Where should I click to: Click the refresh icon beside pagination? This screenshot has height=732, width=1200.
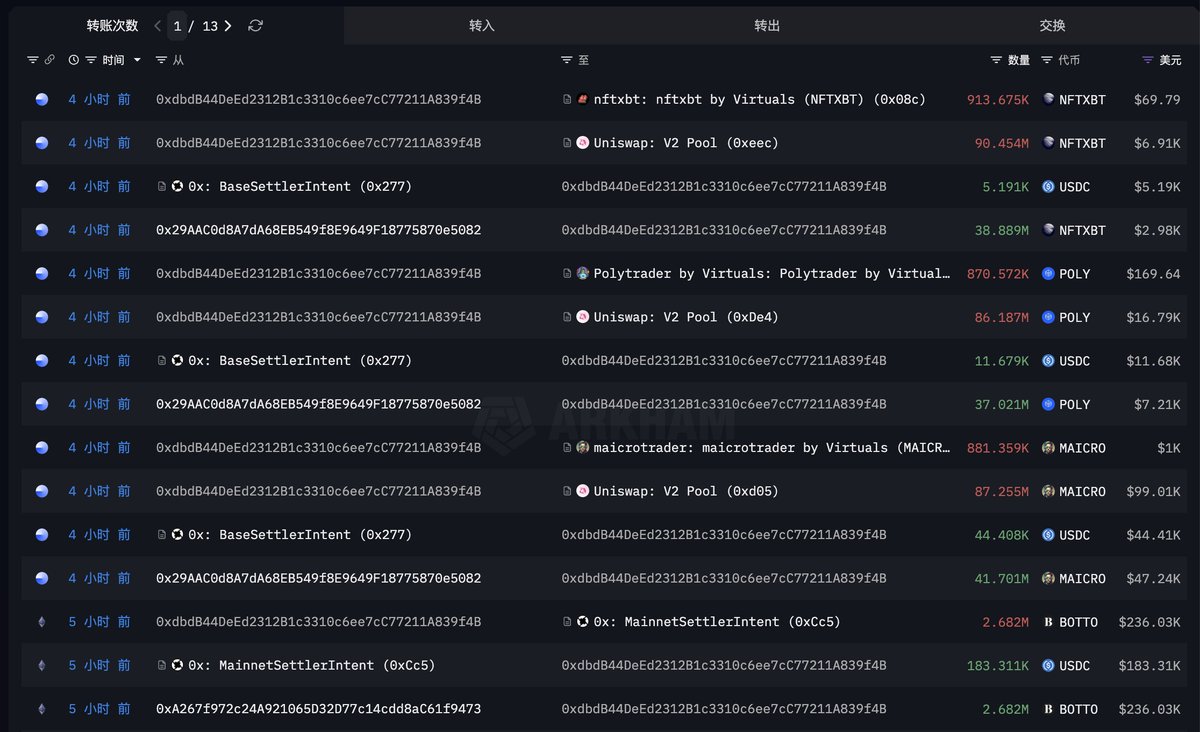(256, 25)
